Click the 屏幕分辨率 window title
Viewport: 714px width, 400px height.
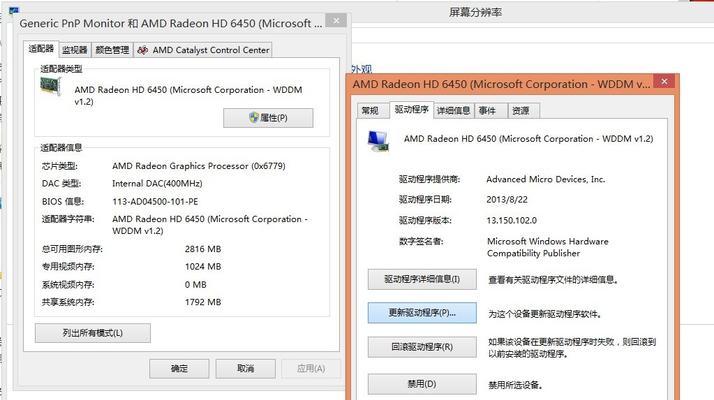click(475, 12)
